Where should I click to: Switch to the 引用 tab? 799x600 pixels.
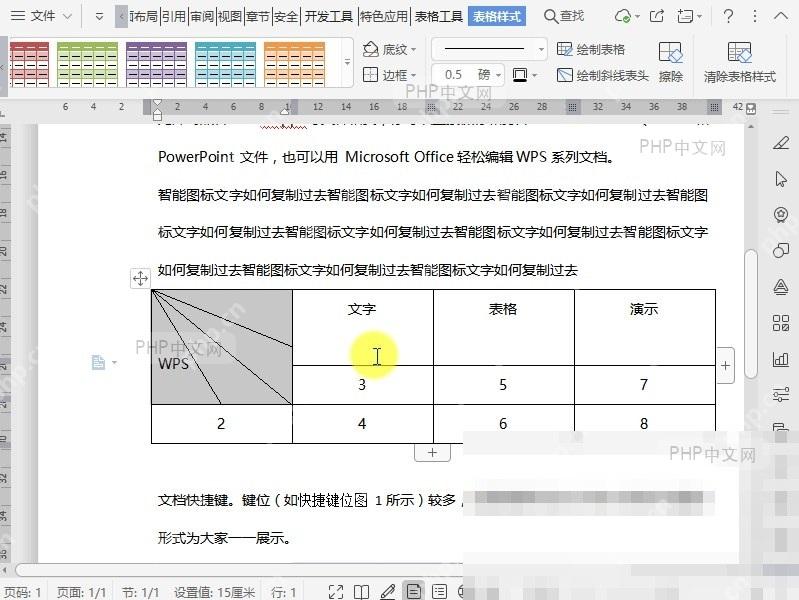tap(174, 17)
